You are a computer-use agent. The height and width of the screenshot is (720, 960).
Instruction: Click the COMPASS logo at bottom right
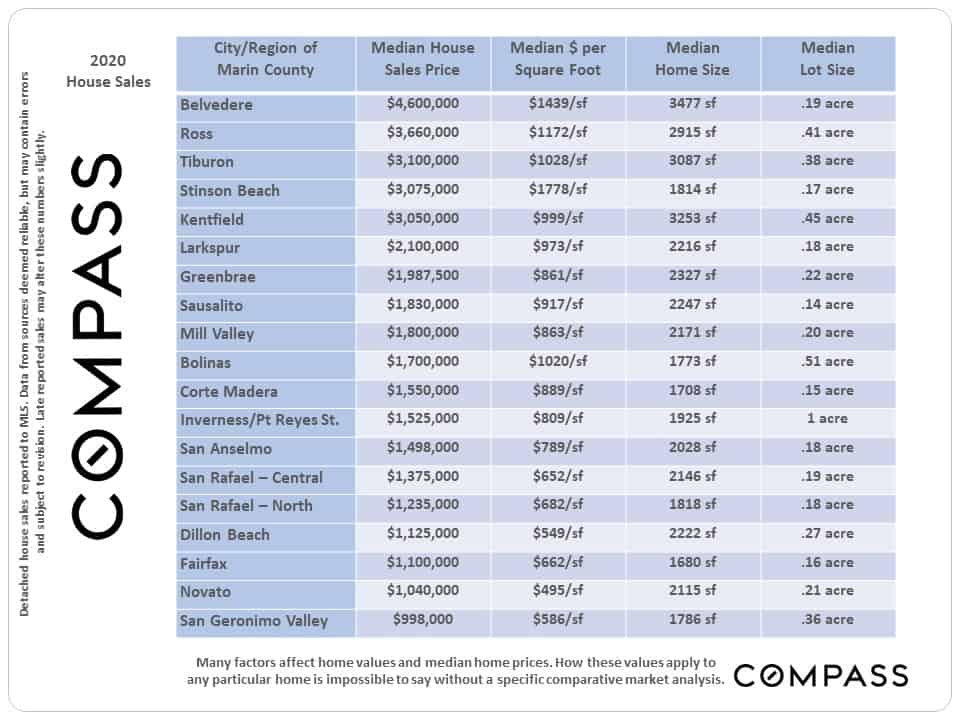click(x=821, y=676)
